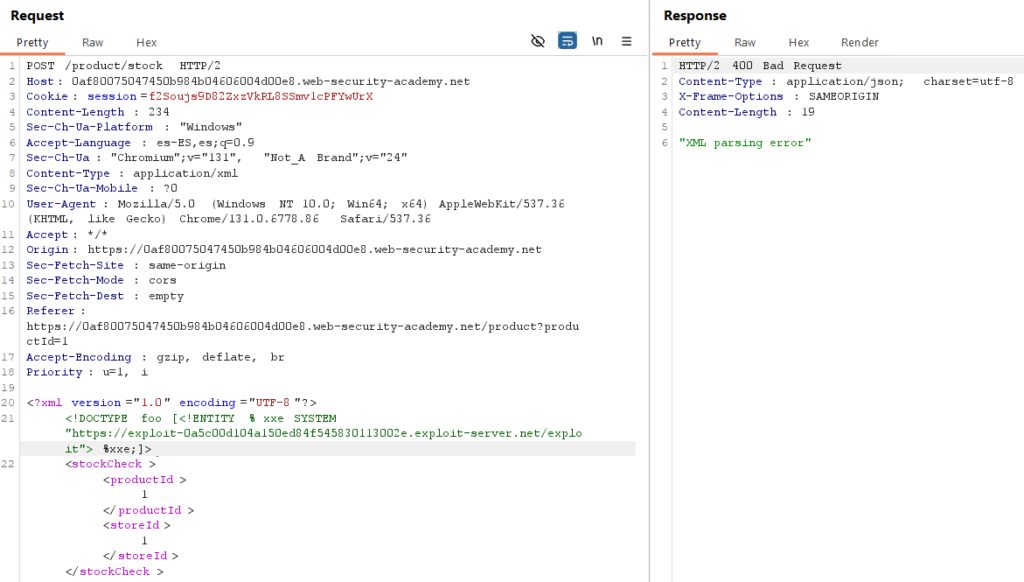Viewport: 1024px width, 582px height.
Task: Click the Origin header URL
Action: [314, 250]
